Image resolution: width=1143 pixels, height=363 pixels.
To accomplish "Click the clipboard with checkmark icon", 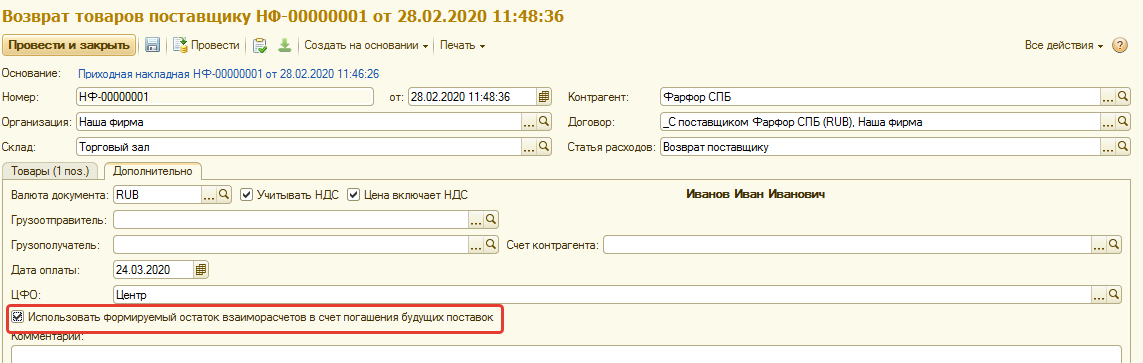I will (260, 45).
